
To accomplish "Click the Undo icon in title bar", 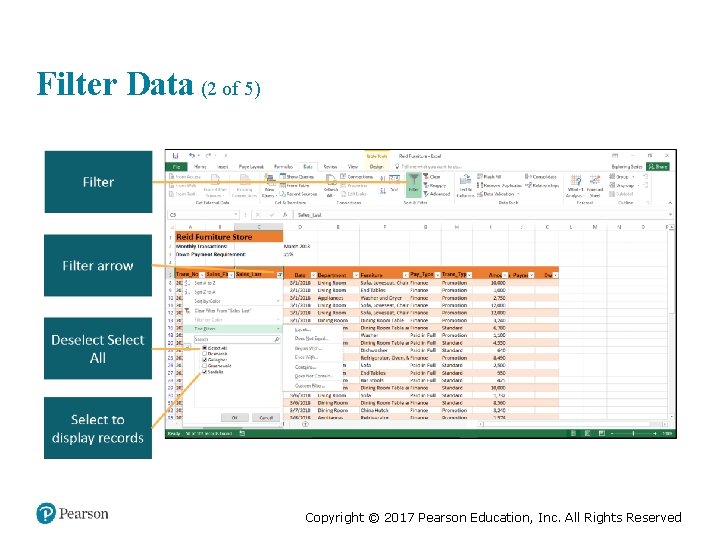I will [192, 156].
